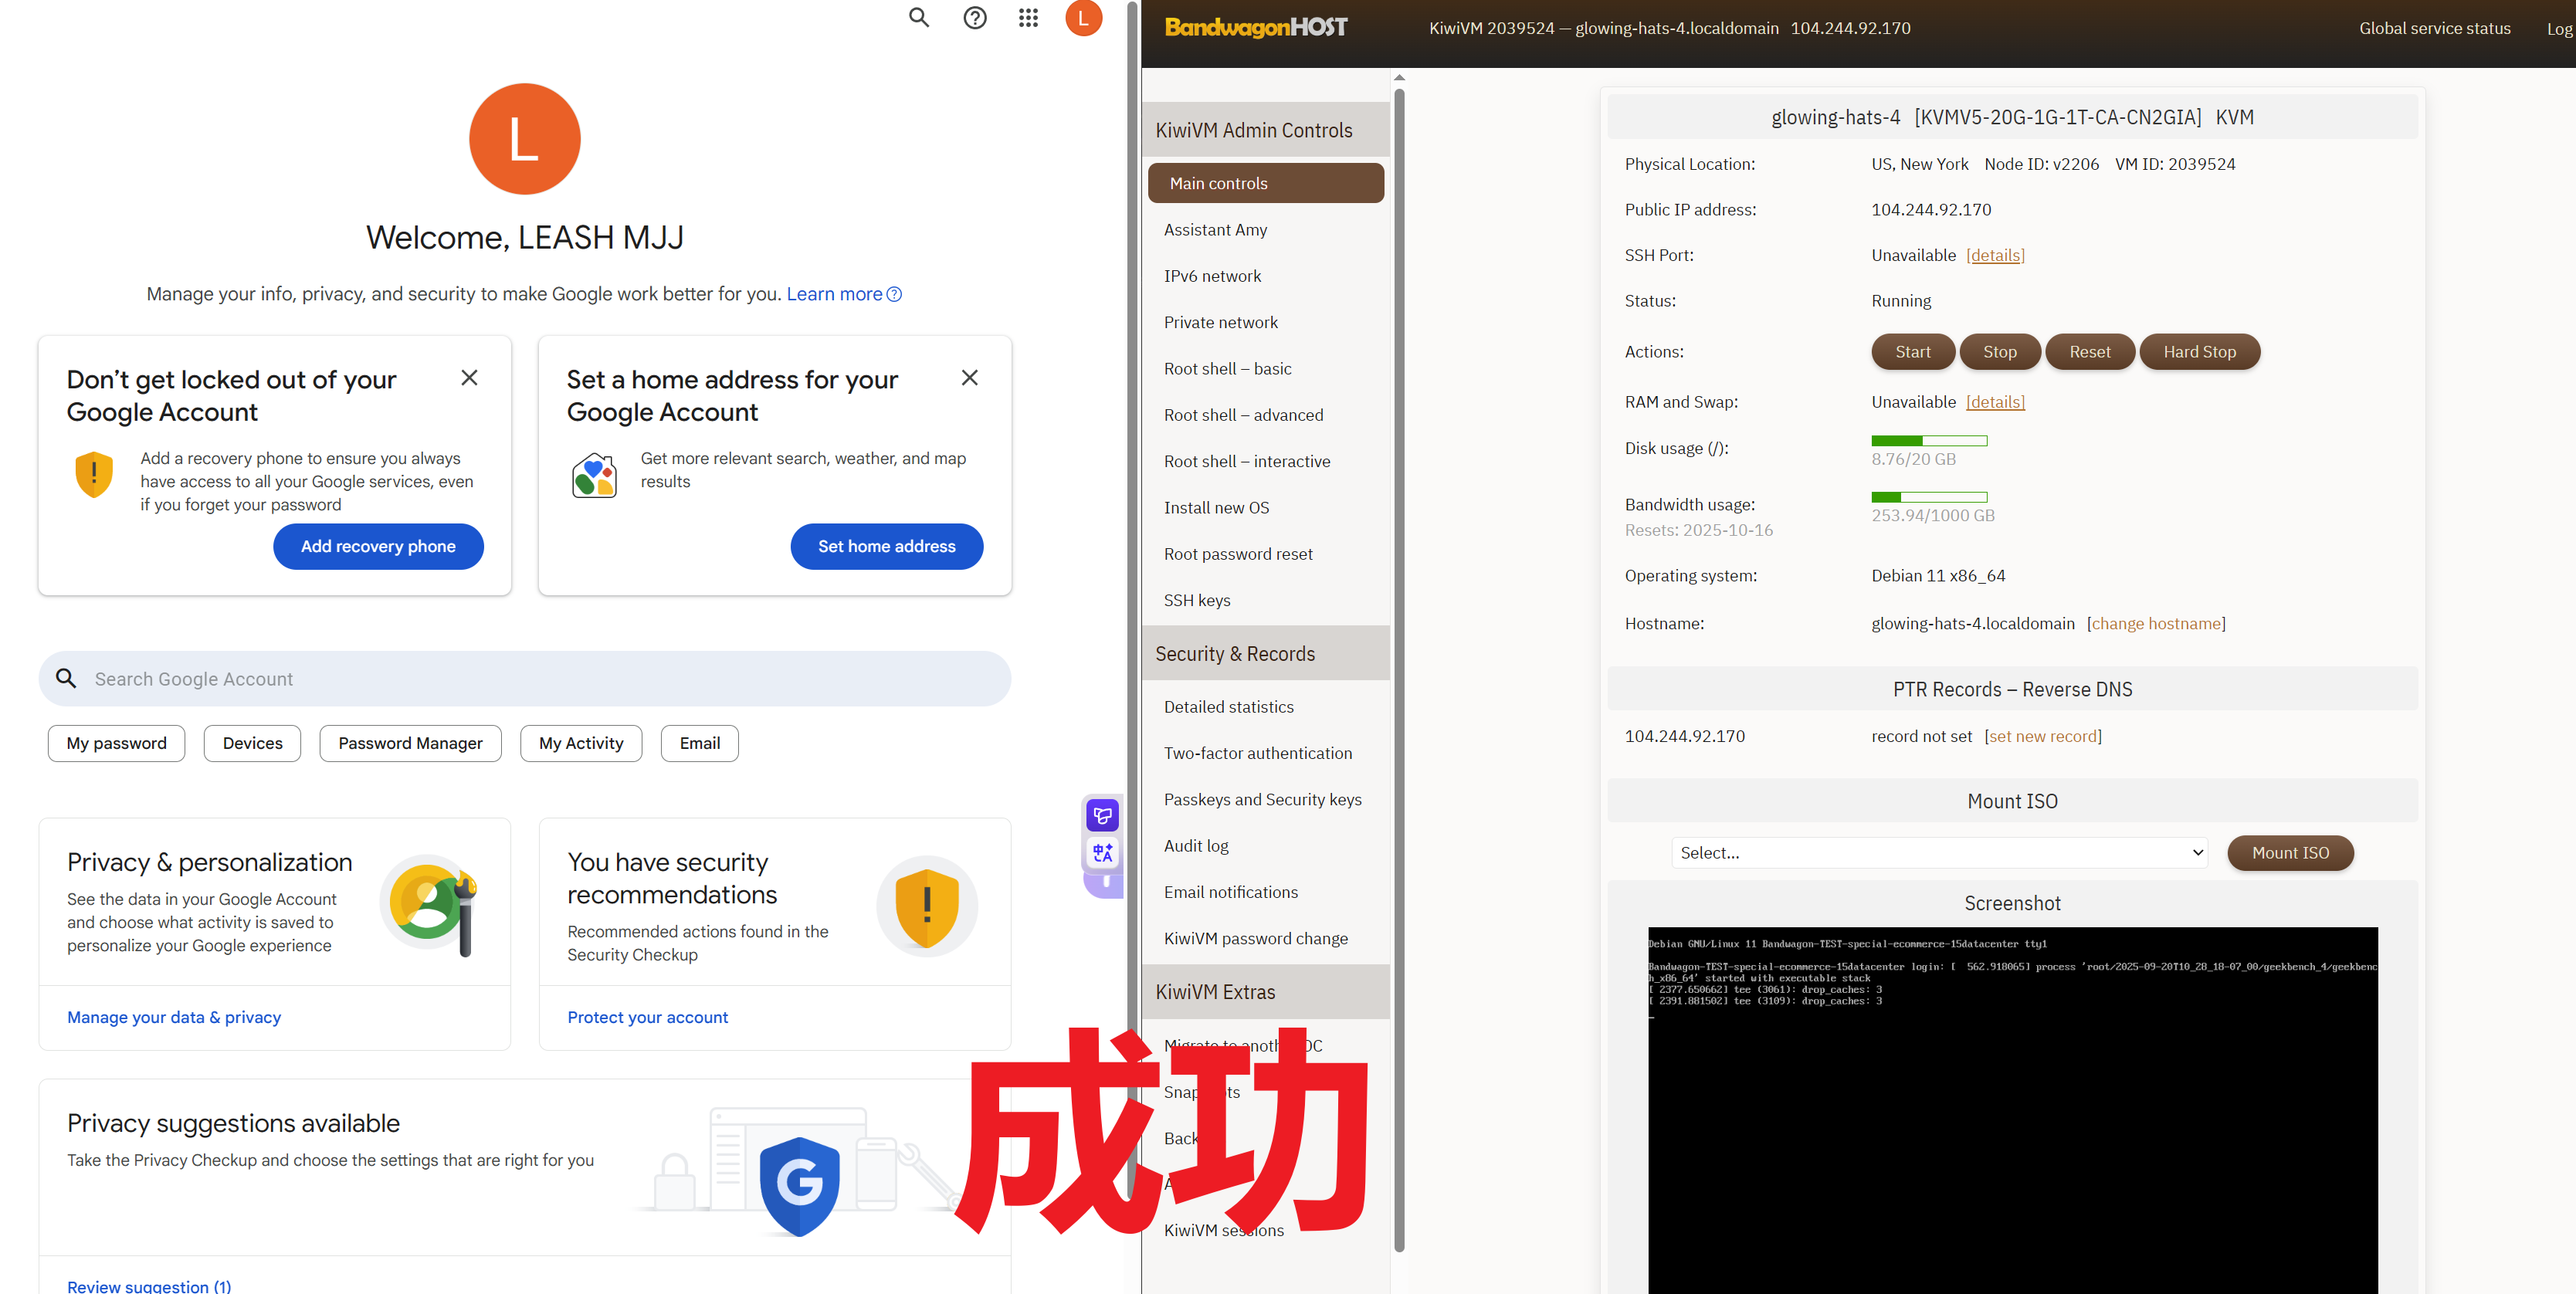Open the My password chip

[116, 743]
